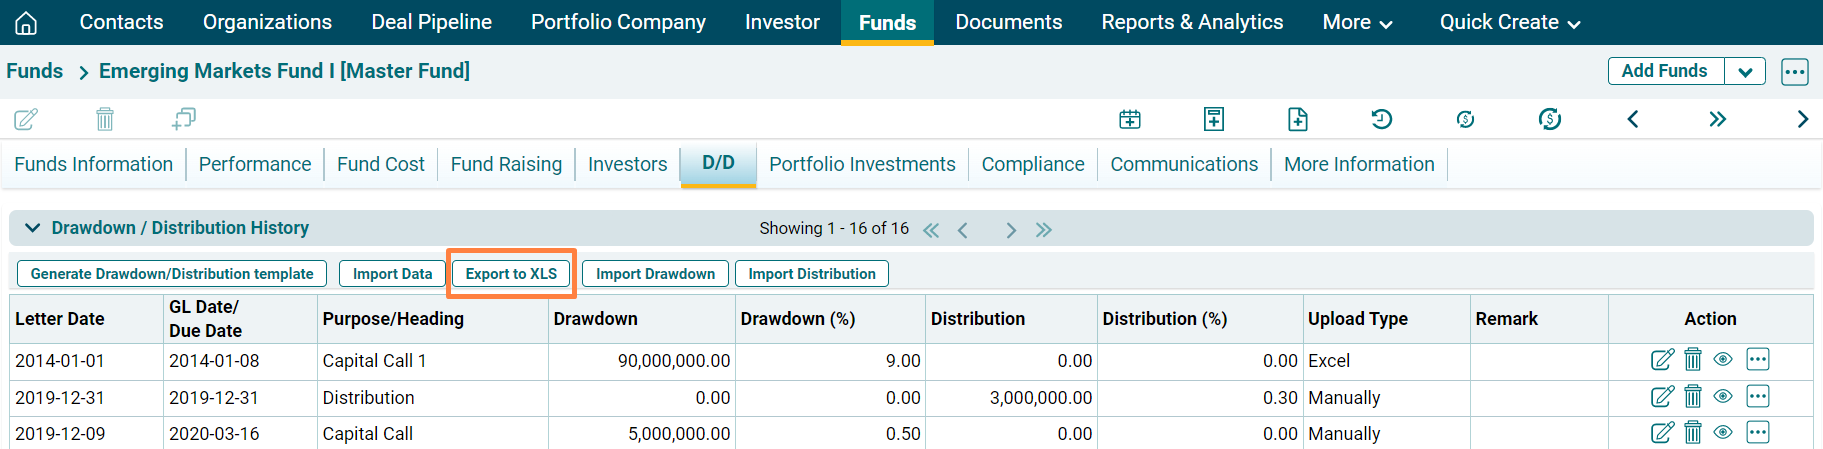The height and width of the screenshot is (449, 1823).
Task: Delete the Capital Call 1 row
Action: point(1693,360)
